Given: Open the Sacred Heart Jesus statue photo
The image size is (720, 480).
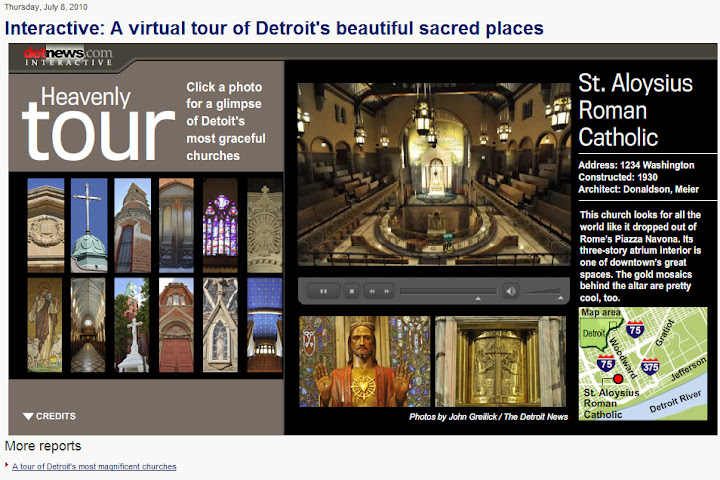Looking at the screenshot, I should [365, 361].
